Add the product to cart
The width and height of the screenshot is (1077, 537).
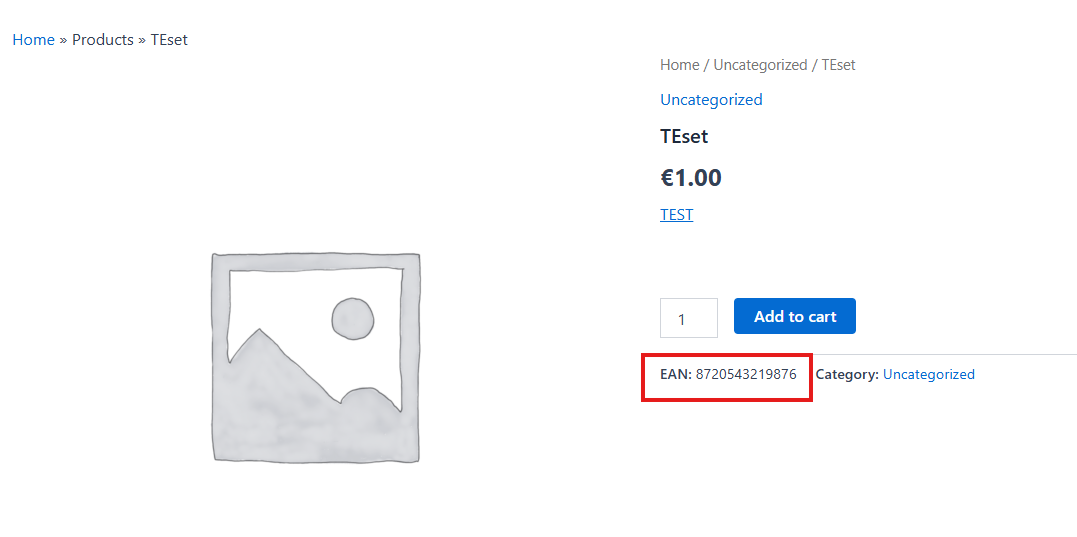point(795,317)
